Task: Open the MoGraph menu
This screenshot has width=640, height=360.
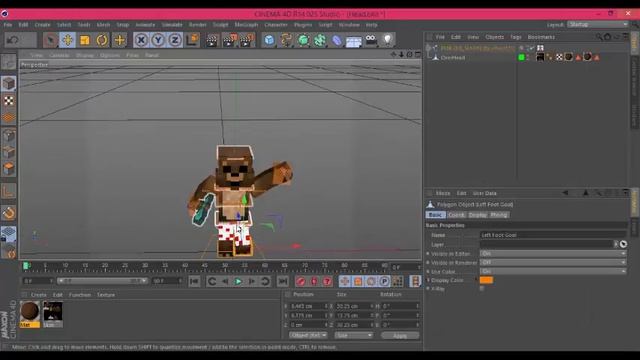Action: [x=246, y=25]
